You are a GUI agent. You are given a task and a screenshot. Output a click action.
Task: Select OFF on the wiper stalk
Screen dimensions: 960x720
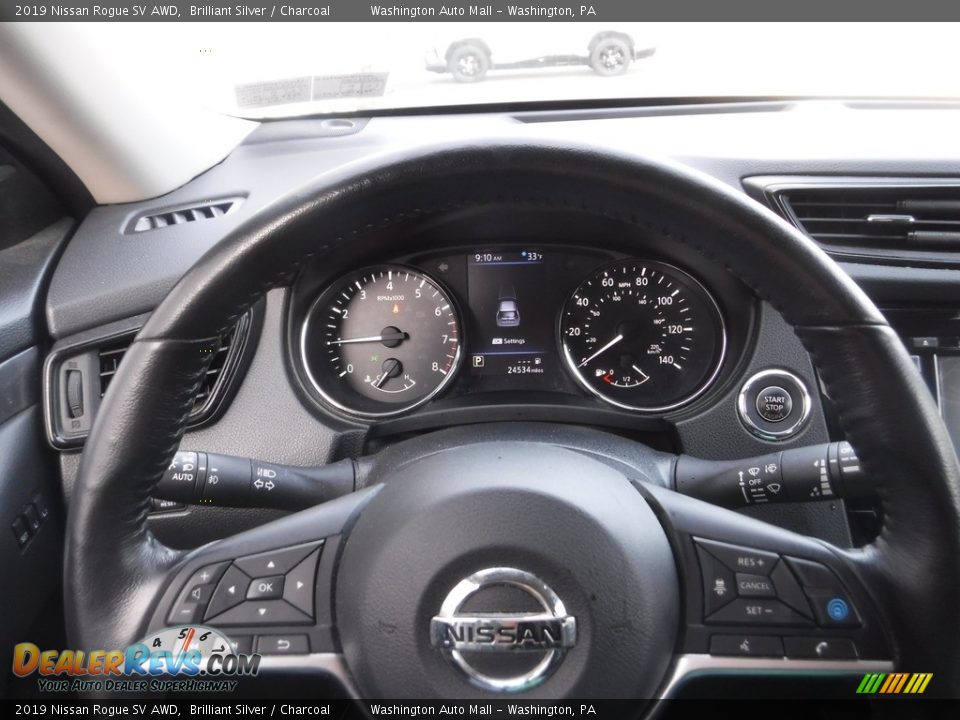point(755,482)
